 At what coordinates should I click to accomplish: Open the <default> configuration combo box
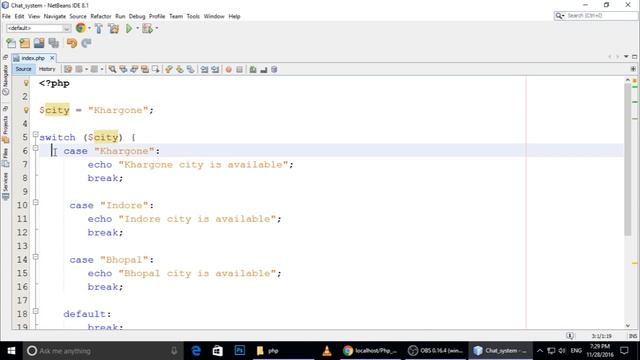[x=39, y=28]
